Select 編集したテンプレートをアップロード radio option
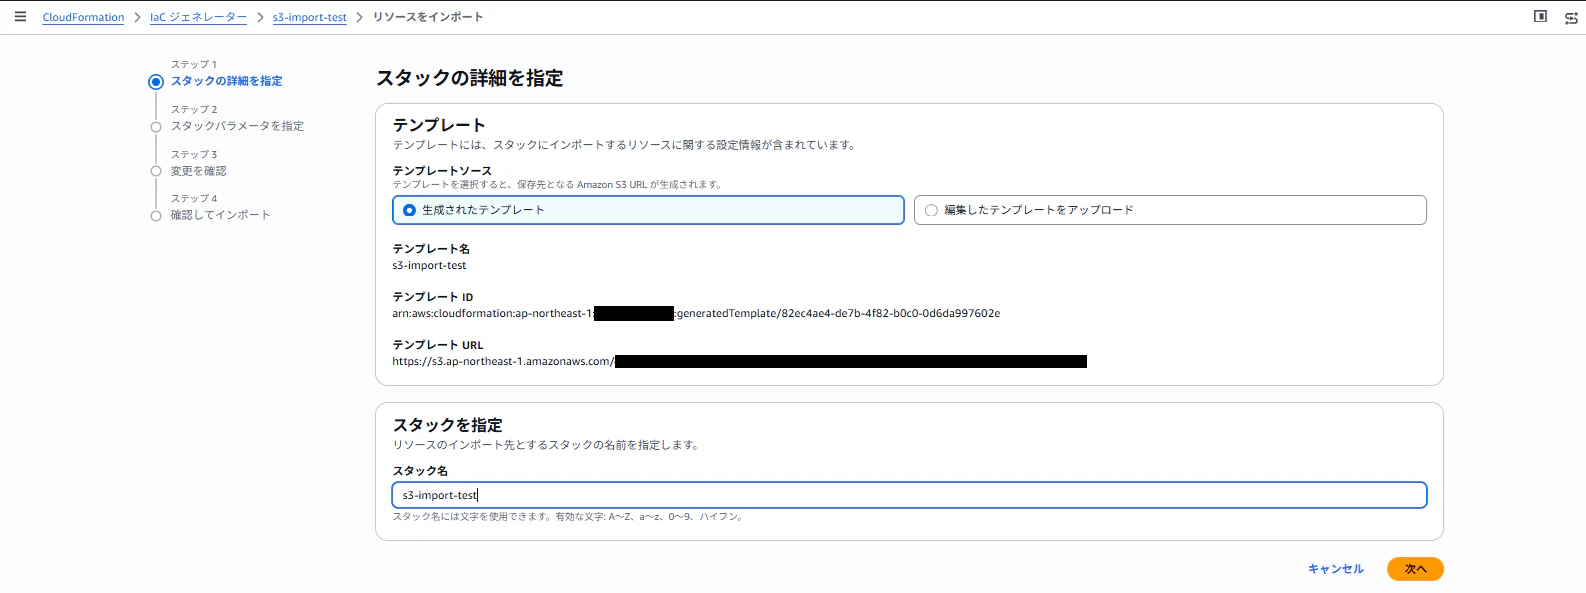The image size is (1586, 593). [x=1170, y=210]
